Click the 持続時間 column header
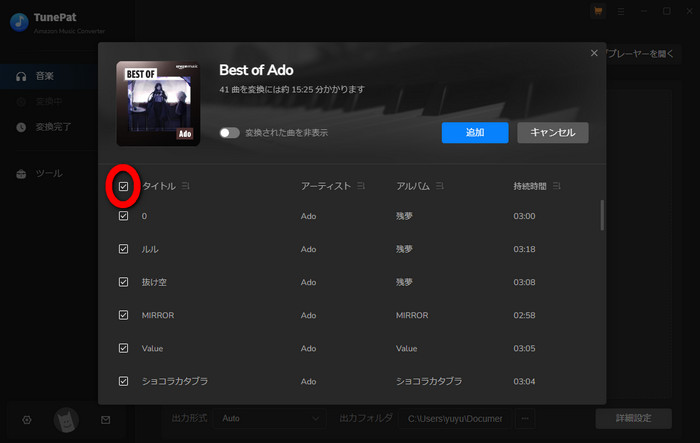The height and width of the screenshot is (443, 700). [530, 186]
